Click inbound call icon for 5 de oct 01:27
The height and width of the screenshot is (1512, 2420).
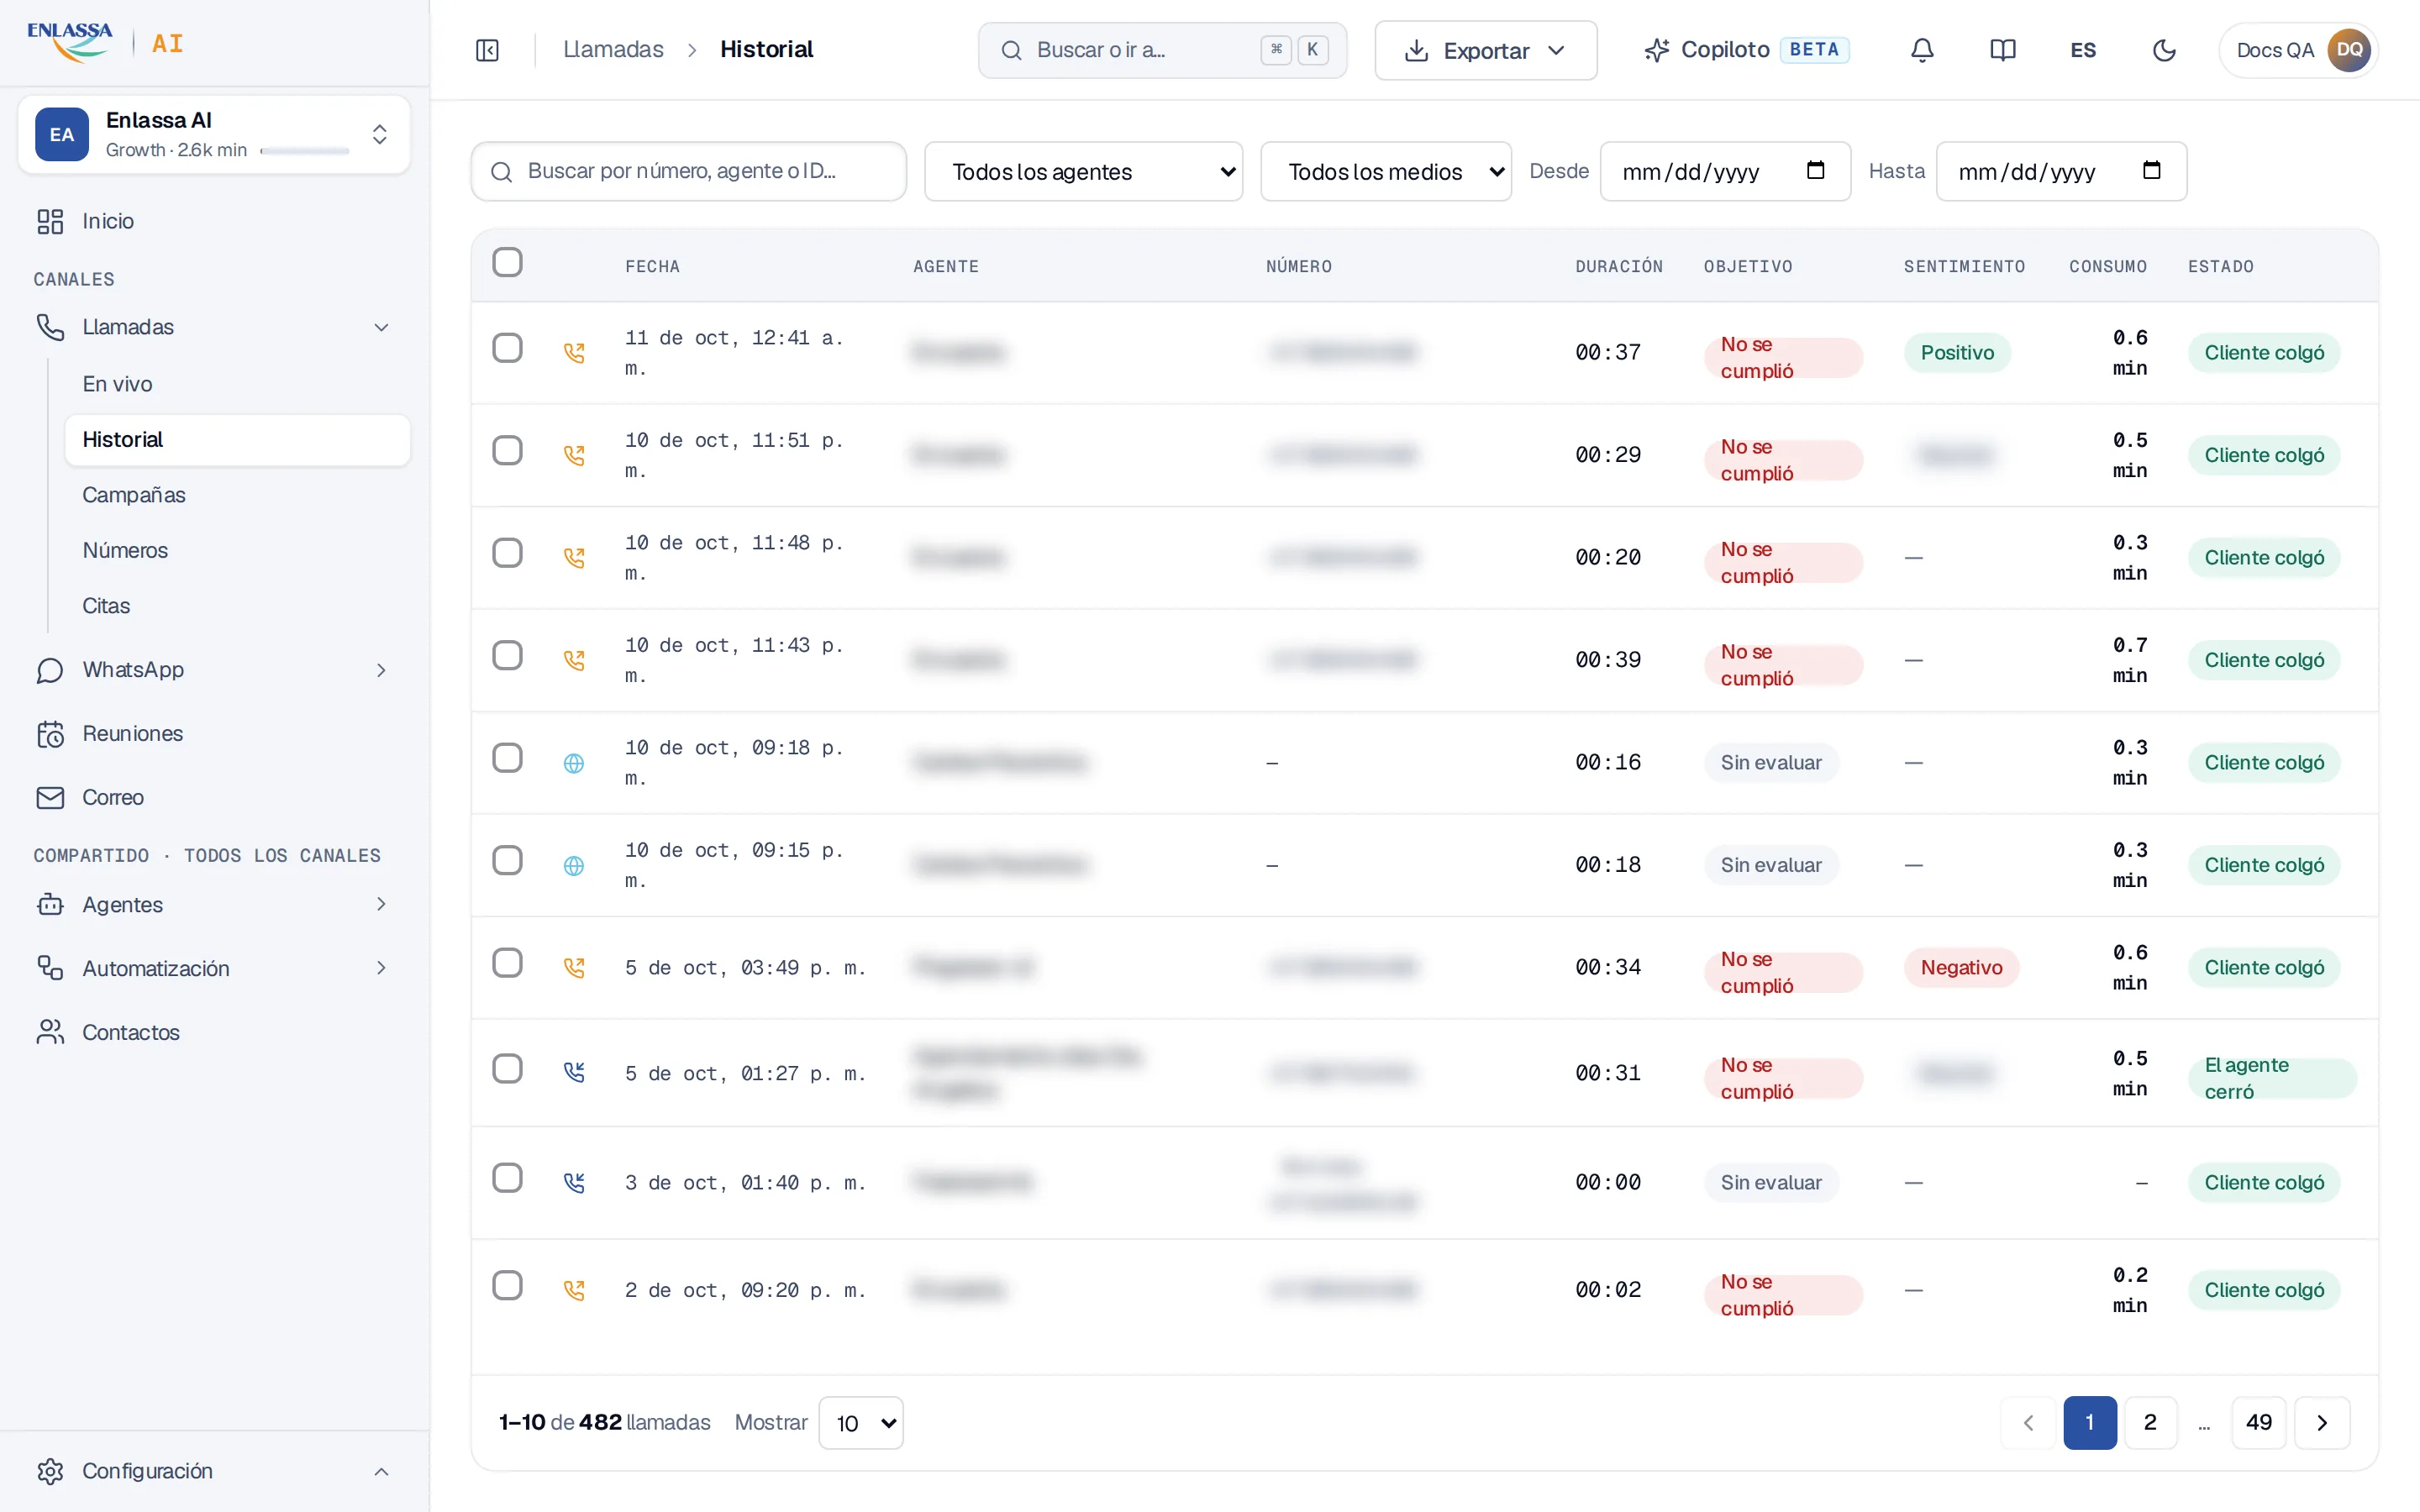574,1073
